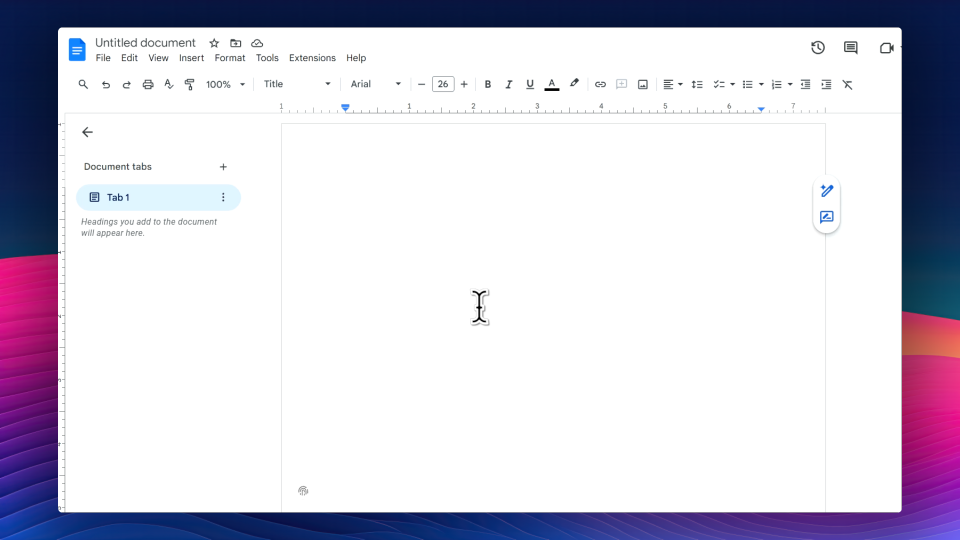Open the Extensions menu
This screenshot has height=540, width=960.
click(x=312, y=58)
